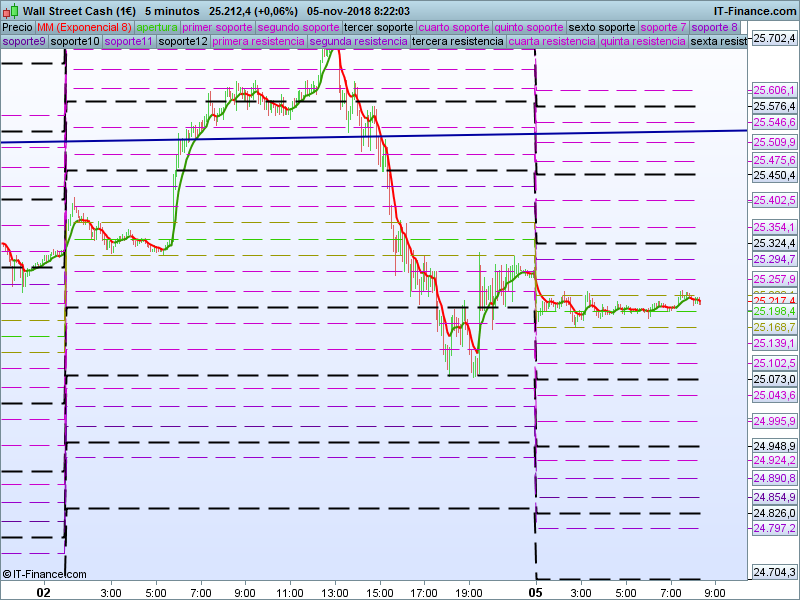
Task: Click the candlestick chart icon beside Wall Street Cash
Action: (10, 11)
